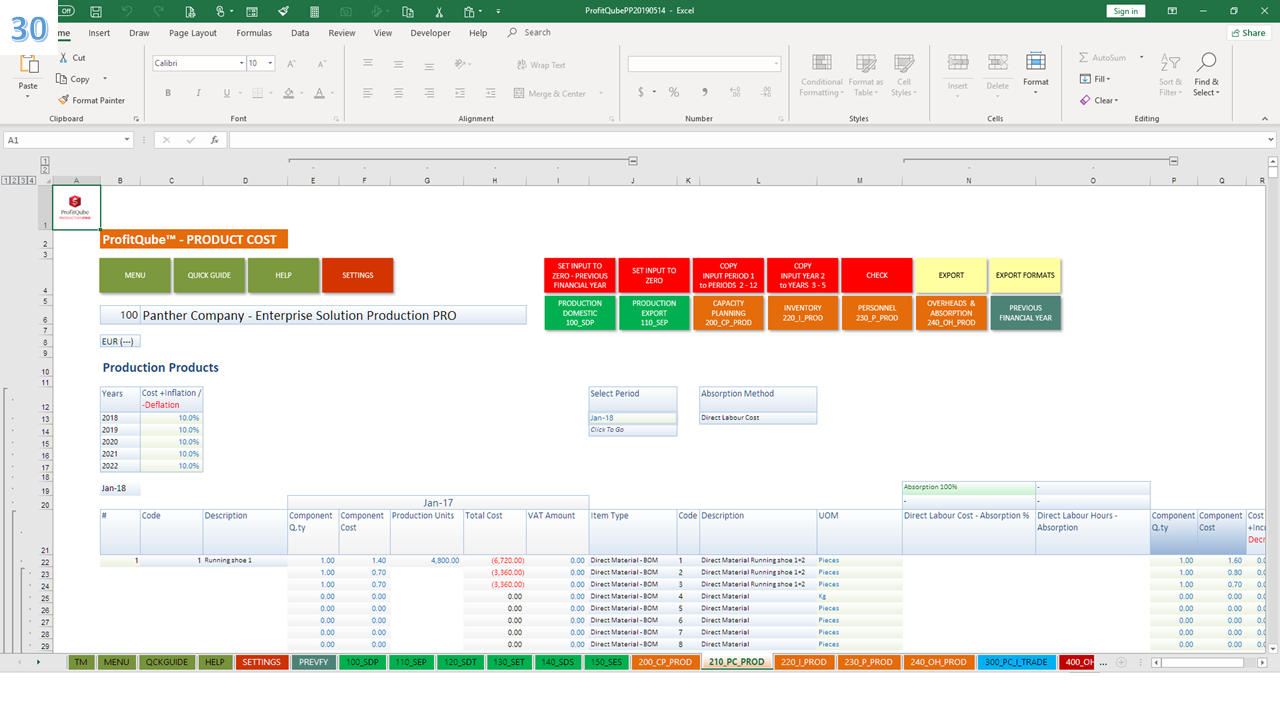Select the Jan-18 period cell
The height and width of the screenshot is (720, 1280).
coord(632,418)
